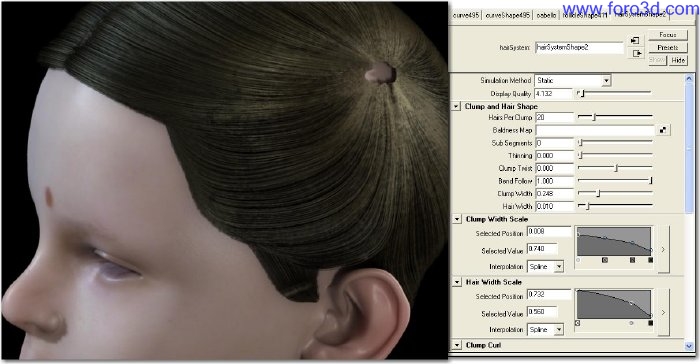
Task: Click the Focus button
Action: (668, 34)
